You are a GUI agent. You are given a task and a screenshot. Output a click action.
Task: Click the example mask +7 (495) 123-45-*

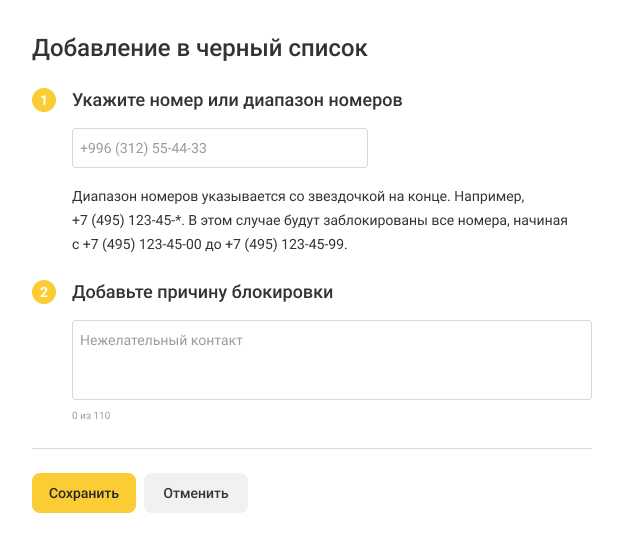tap(125, 221)
